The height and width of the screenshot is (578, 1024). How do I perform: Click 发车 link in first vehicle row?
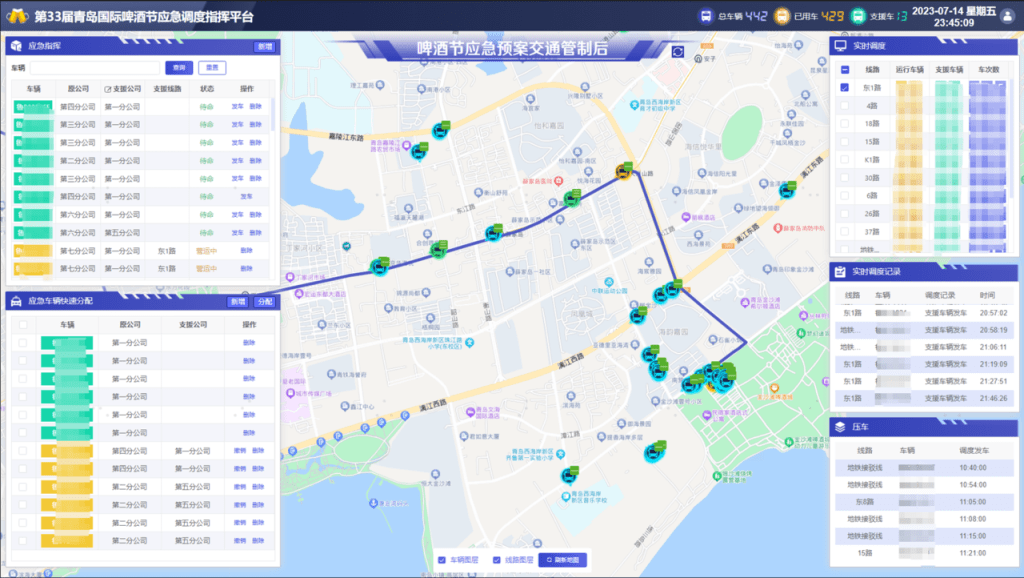click(x=237, y=107)
